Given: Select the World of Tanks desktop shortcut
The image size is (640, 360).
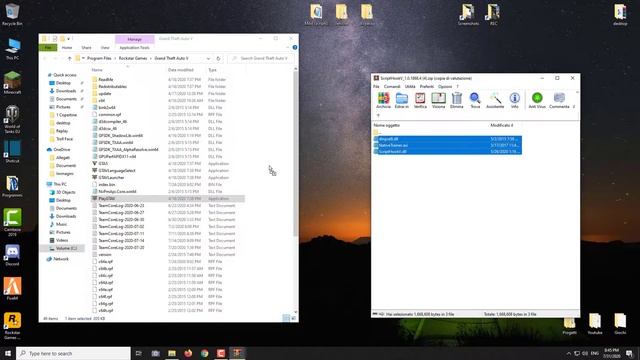Looking at the screenshot, I should [x=12, y=119].
